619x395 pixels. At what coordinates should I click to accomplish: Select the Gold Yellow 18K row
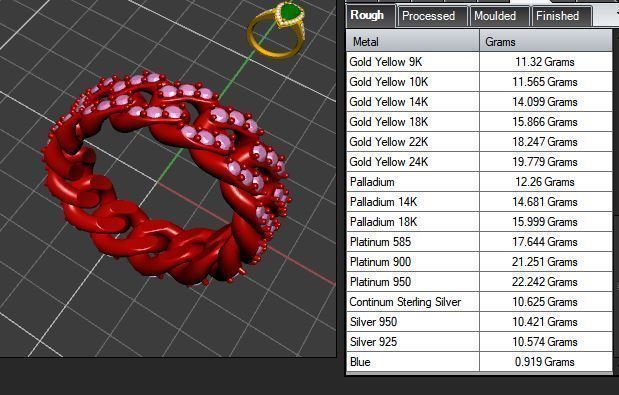tap(479, 122)
